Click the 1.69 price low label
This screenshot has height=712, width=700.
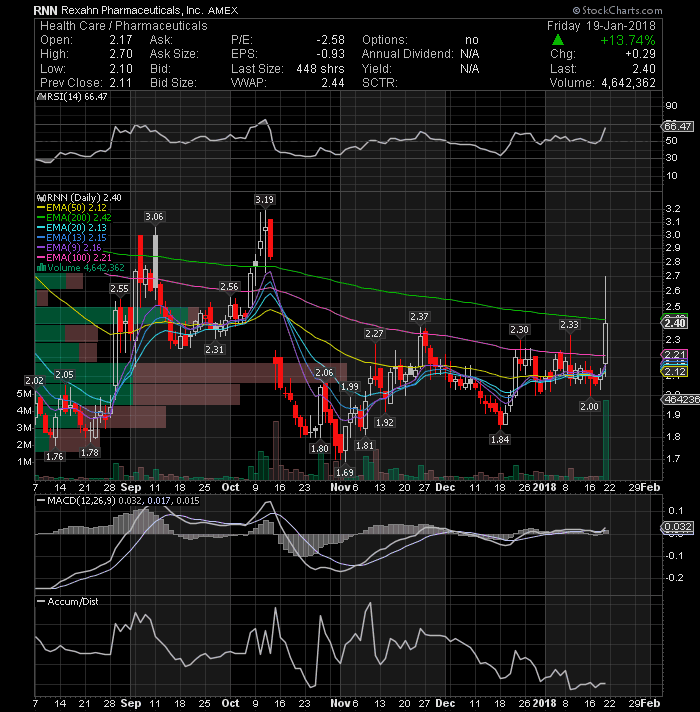coord(345,472)
